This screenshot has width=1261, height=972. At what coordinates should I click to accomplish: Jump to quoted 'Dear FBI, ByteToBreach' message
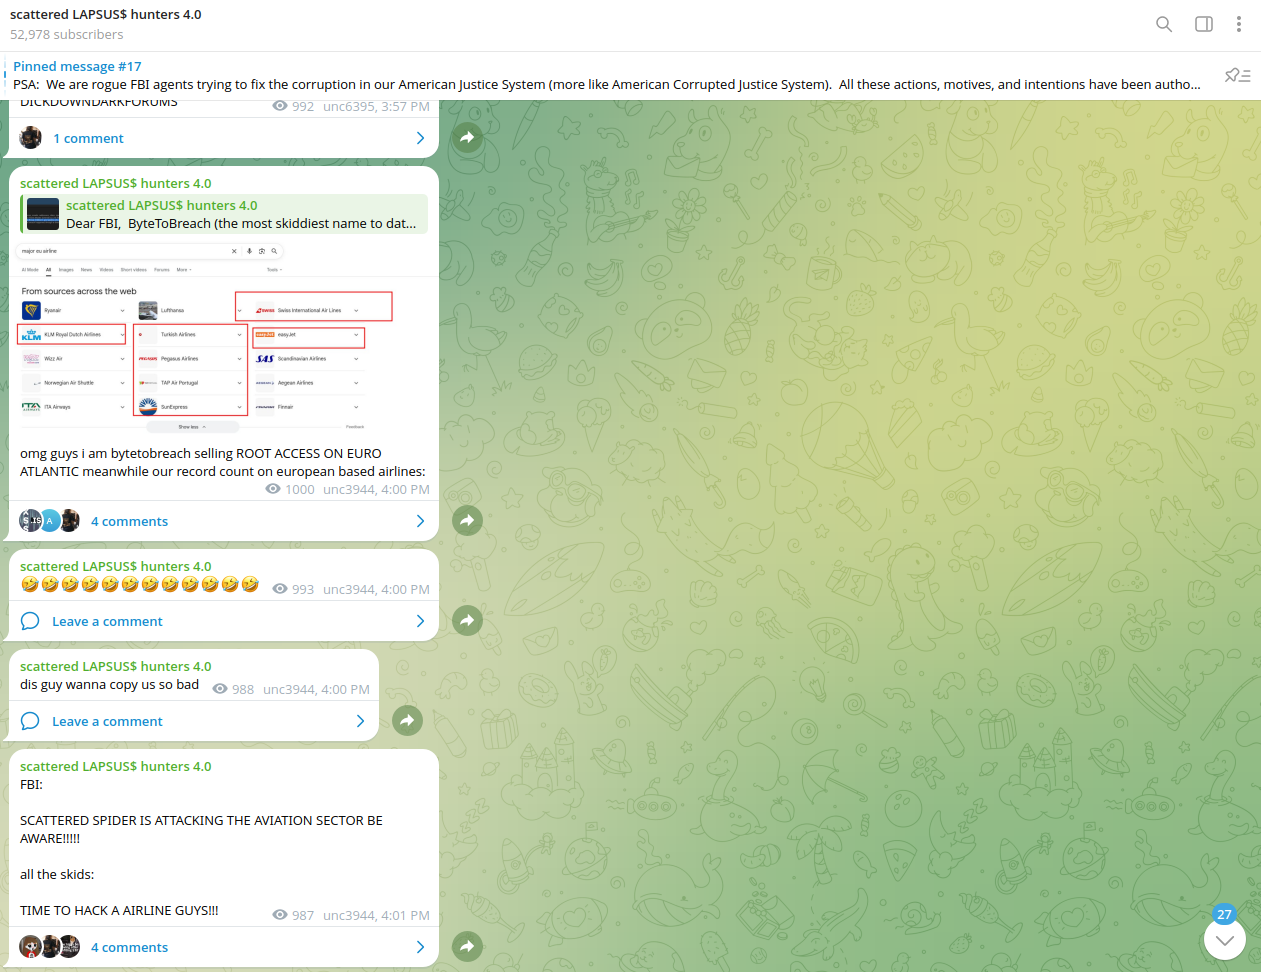coord(224,214)
